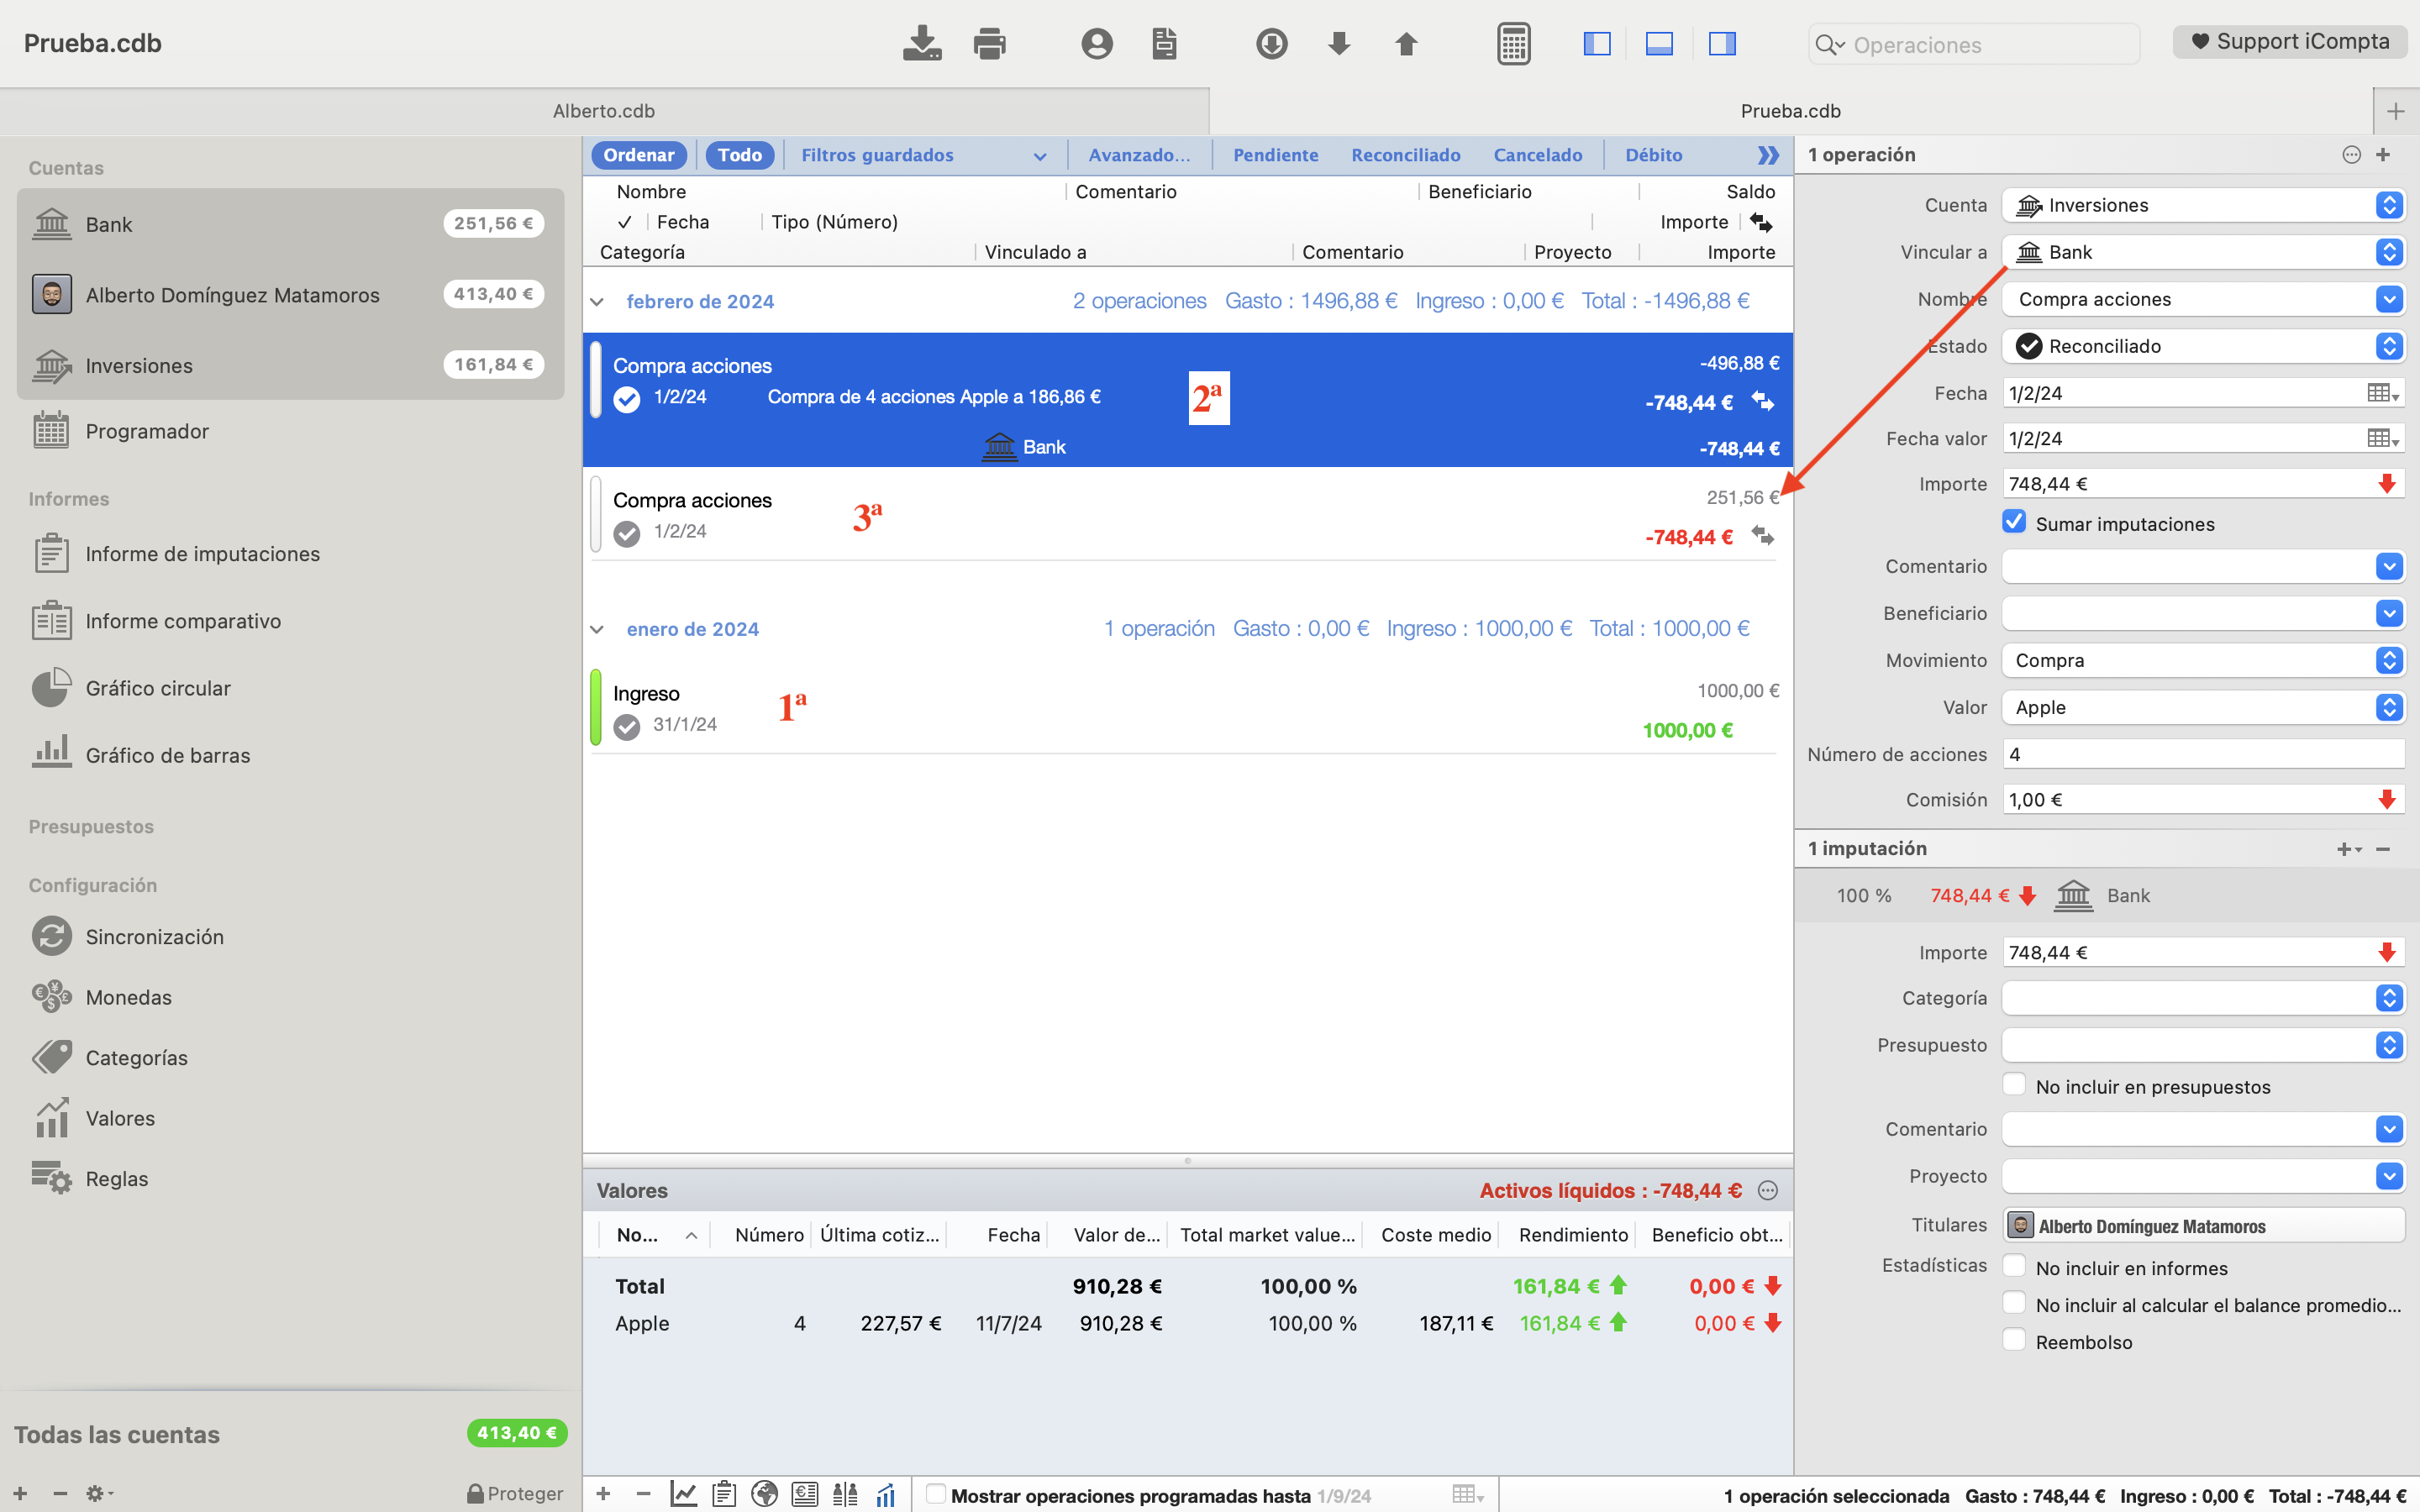Click the Número de acciones field
Image resolution: width=2420 pixels, height=1512 pixels.
click(2201, 754)
